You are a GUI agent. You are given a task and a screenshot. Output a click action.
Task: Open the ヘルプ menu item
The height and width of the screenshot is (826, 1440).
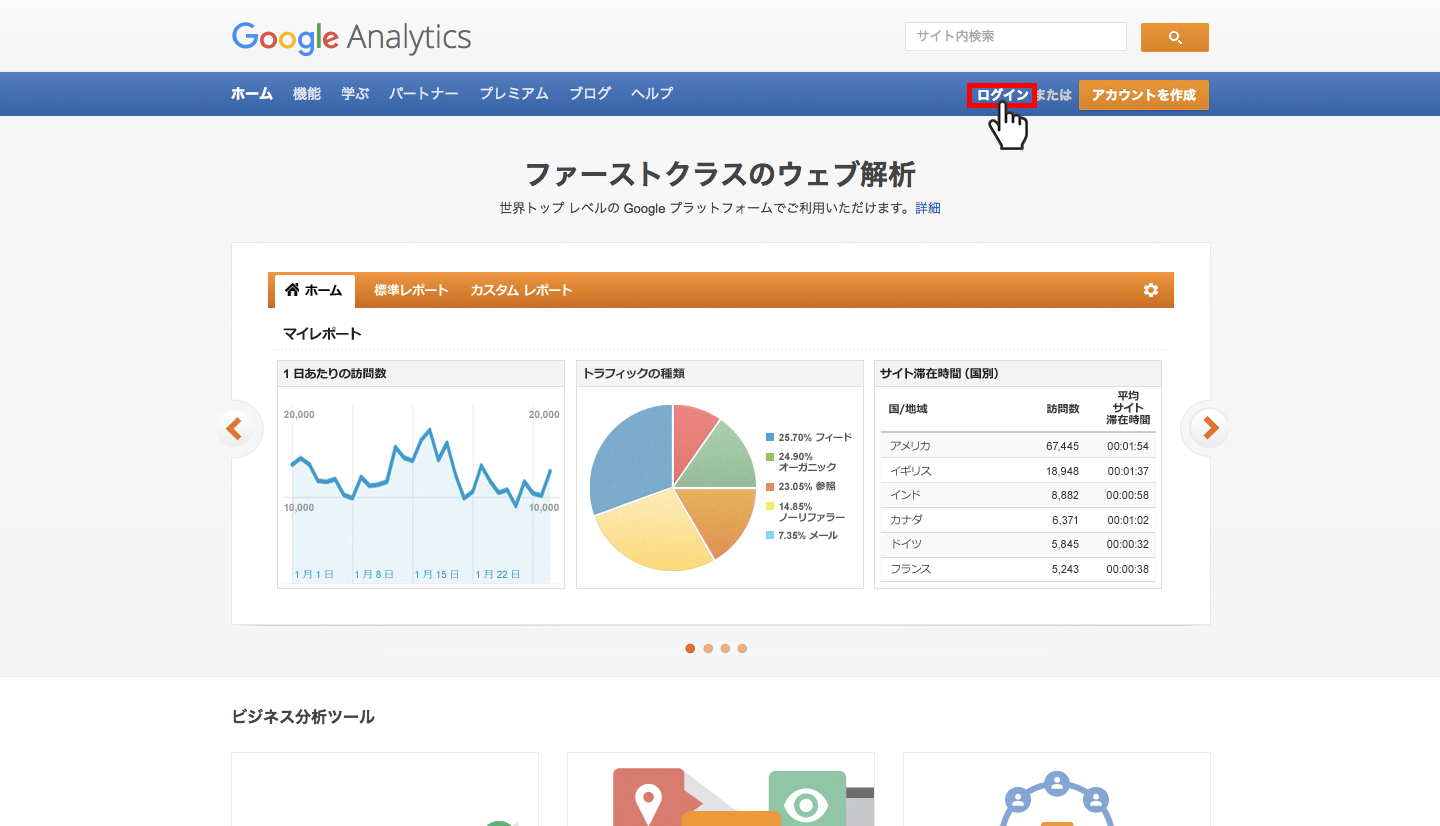[x=652, y=94]
